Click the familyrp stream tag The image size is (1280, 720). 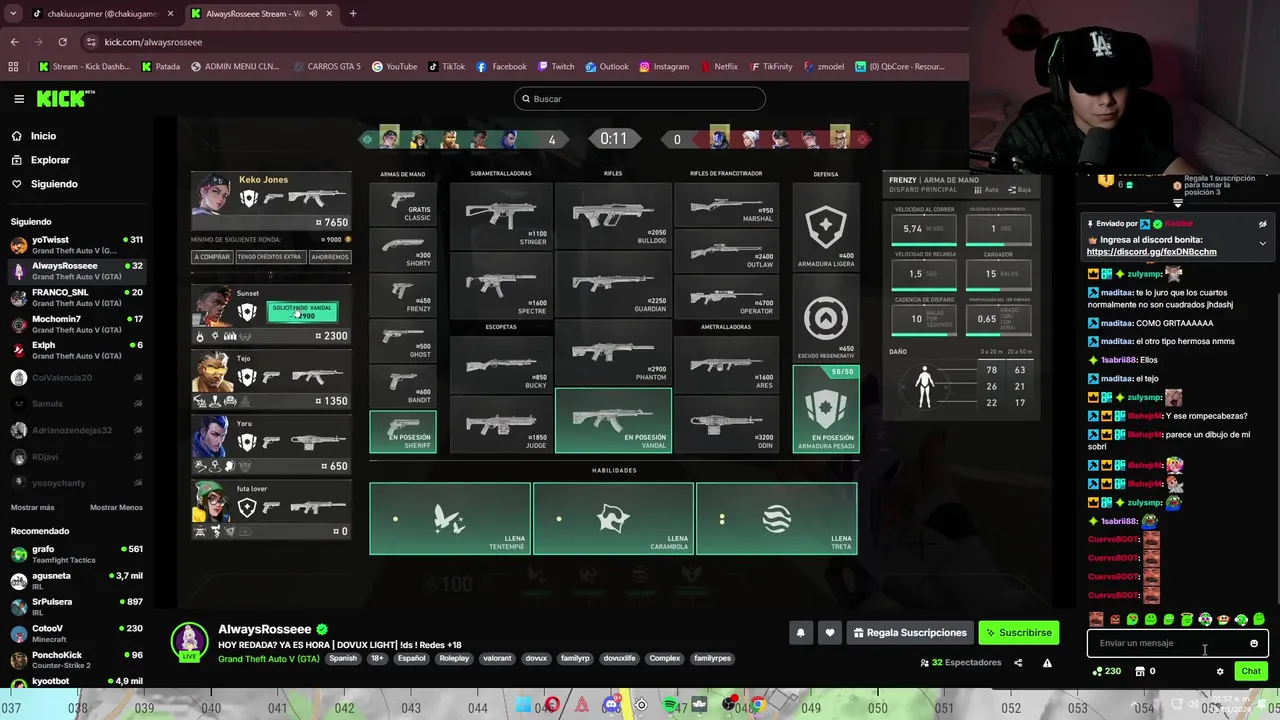click(575, 658)
